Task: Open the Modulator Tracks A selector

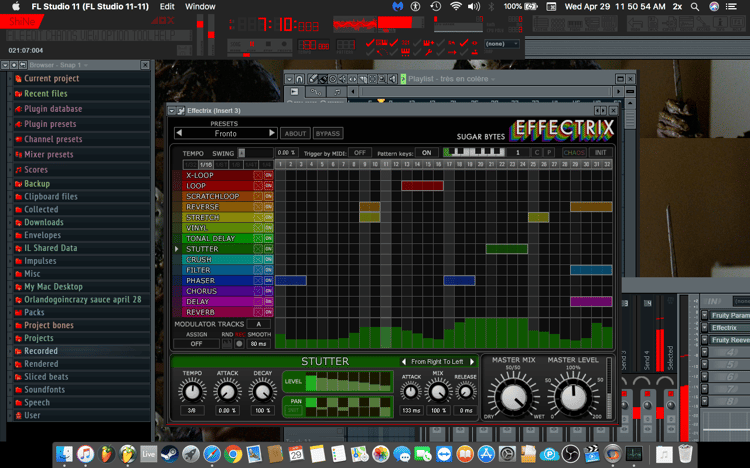Action: click(x=259, y=324)
